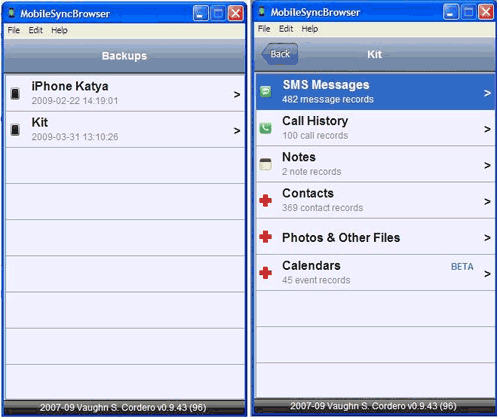Image resolution: width=500 pixels, height=419 pixels.
Task: Open Edit menu in the right Kit window
Action: click(x=286, y=29)
